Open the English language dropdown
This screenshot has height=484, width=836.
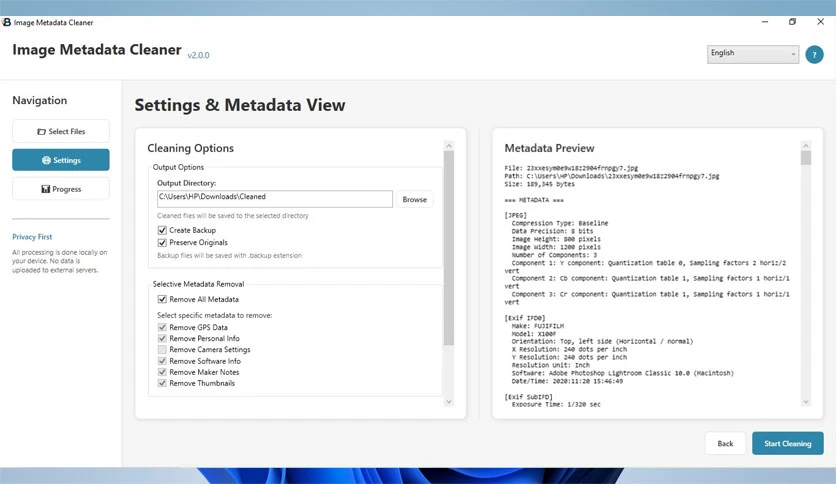pos(753,54)
